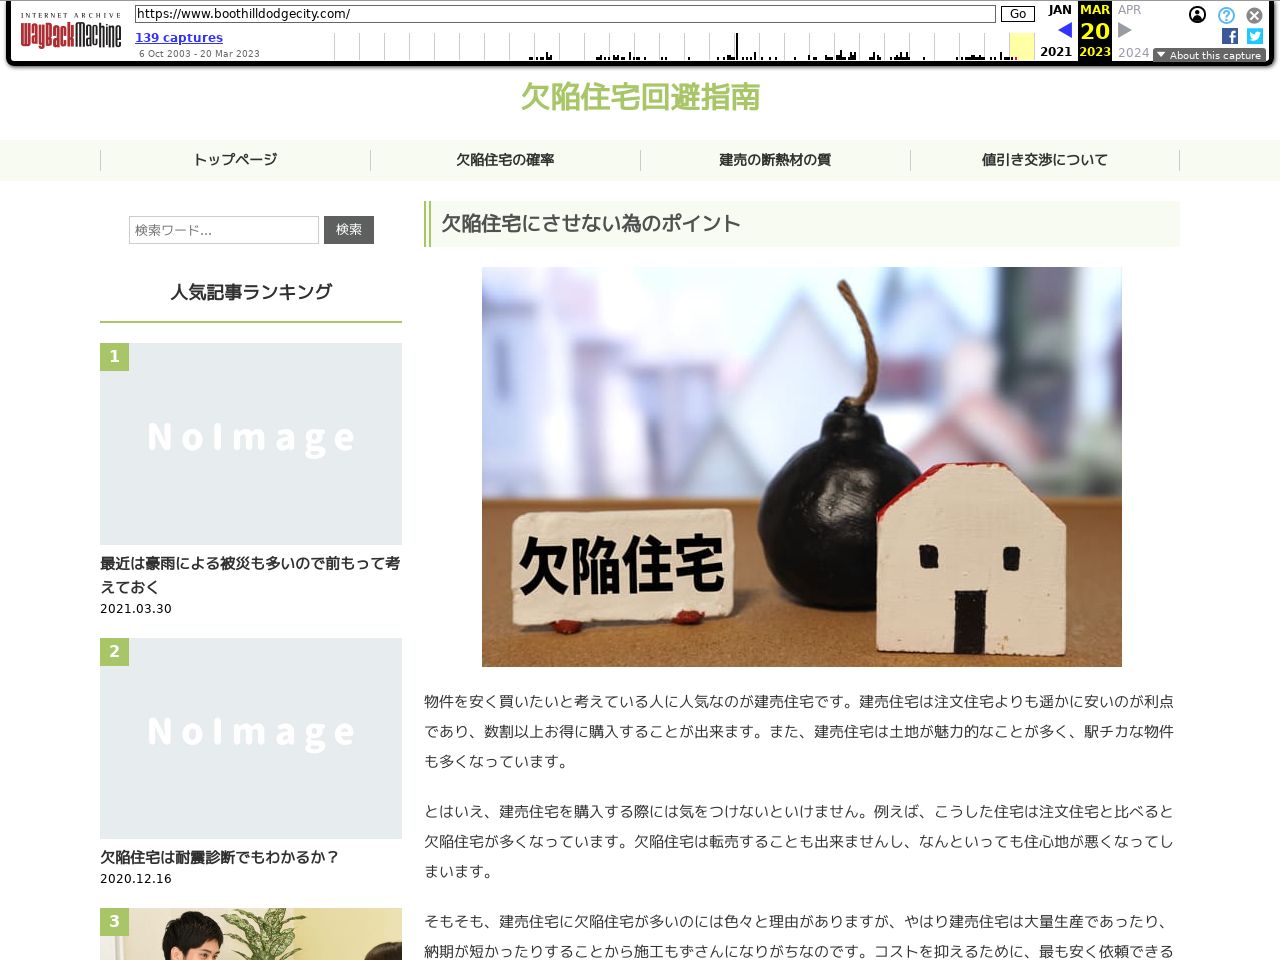This screenshot has height=960, width=1280.
Task: Open the 建売の断熱材の質 menu item
Action: (775, 160)
